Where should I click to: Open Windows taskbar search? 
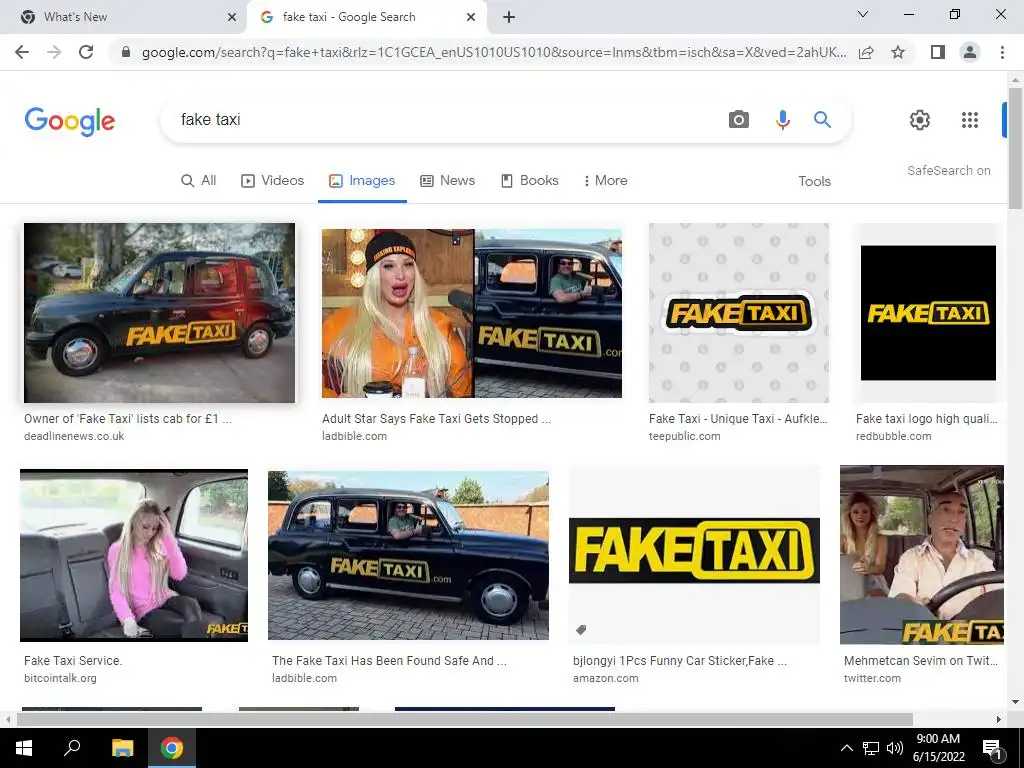(x=72, y=748)
